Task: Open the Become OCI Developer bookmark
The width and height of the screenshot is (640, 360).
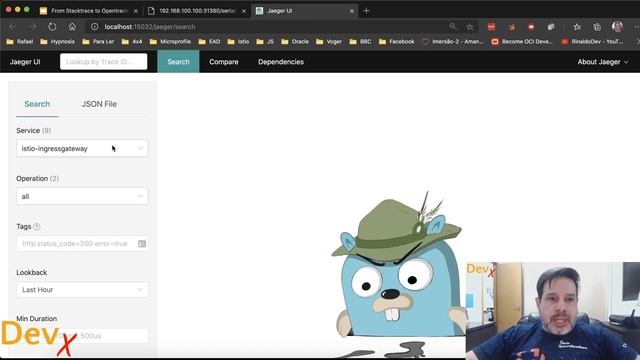Action: (x=522, y=41)
